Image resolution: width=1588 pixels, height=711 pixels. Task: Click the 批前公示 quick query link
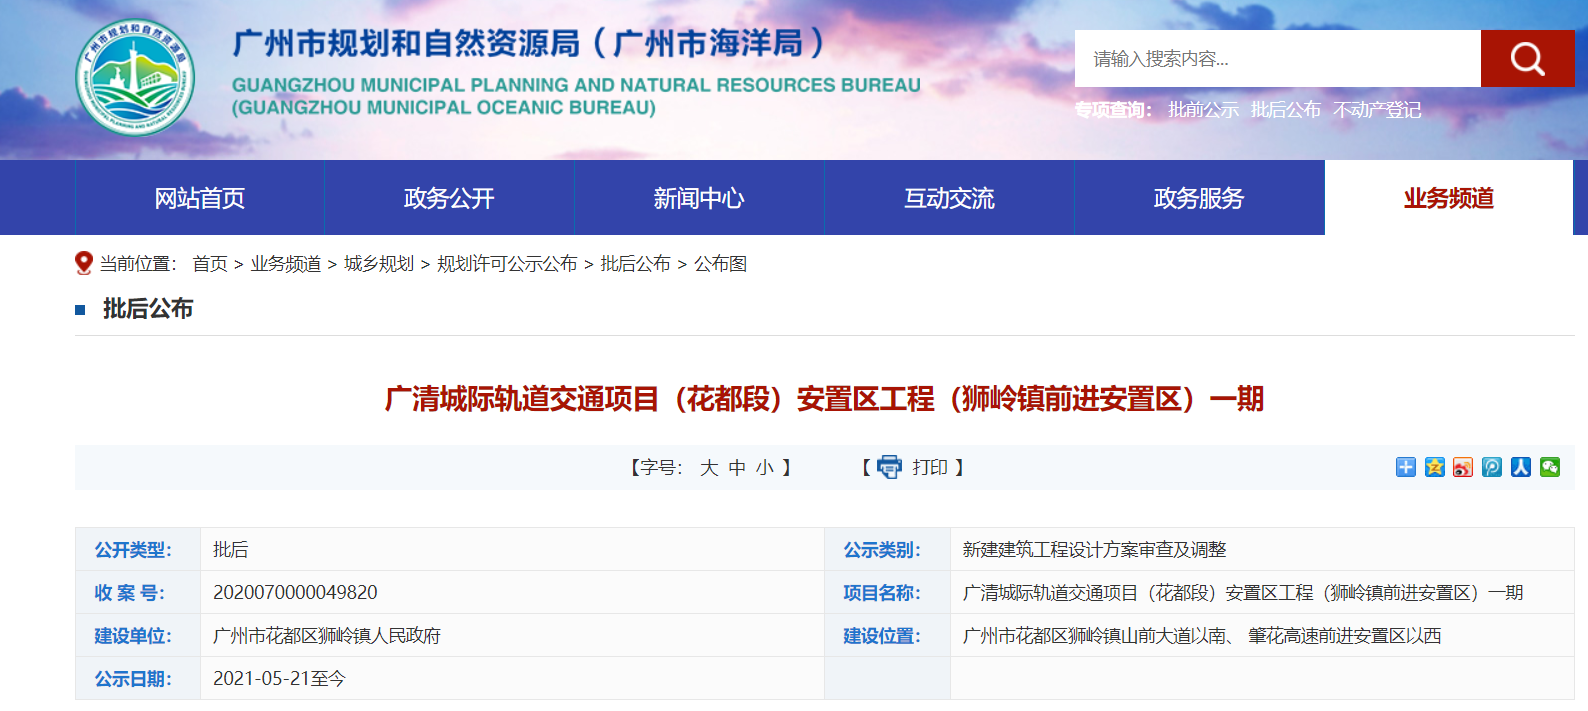click(1203, 110)
